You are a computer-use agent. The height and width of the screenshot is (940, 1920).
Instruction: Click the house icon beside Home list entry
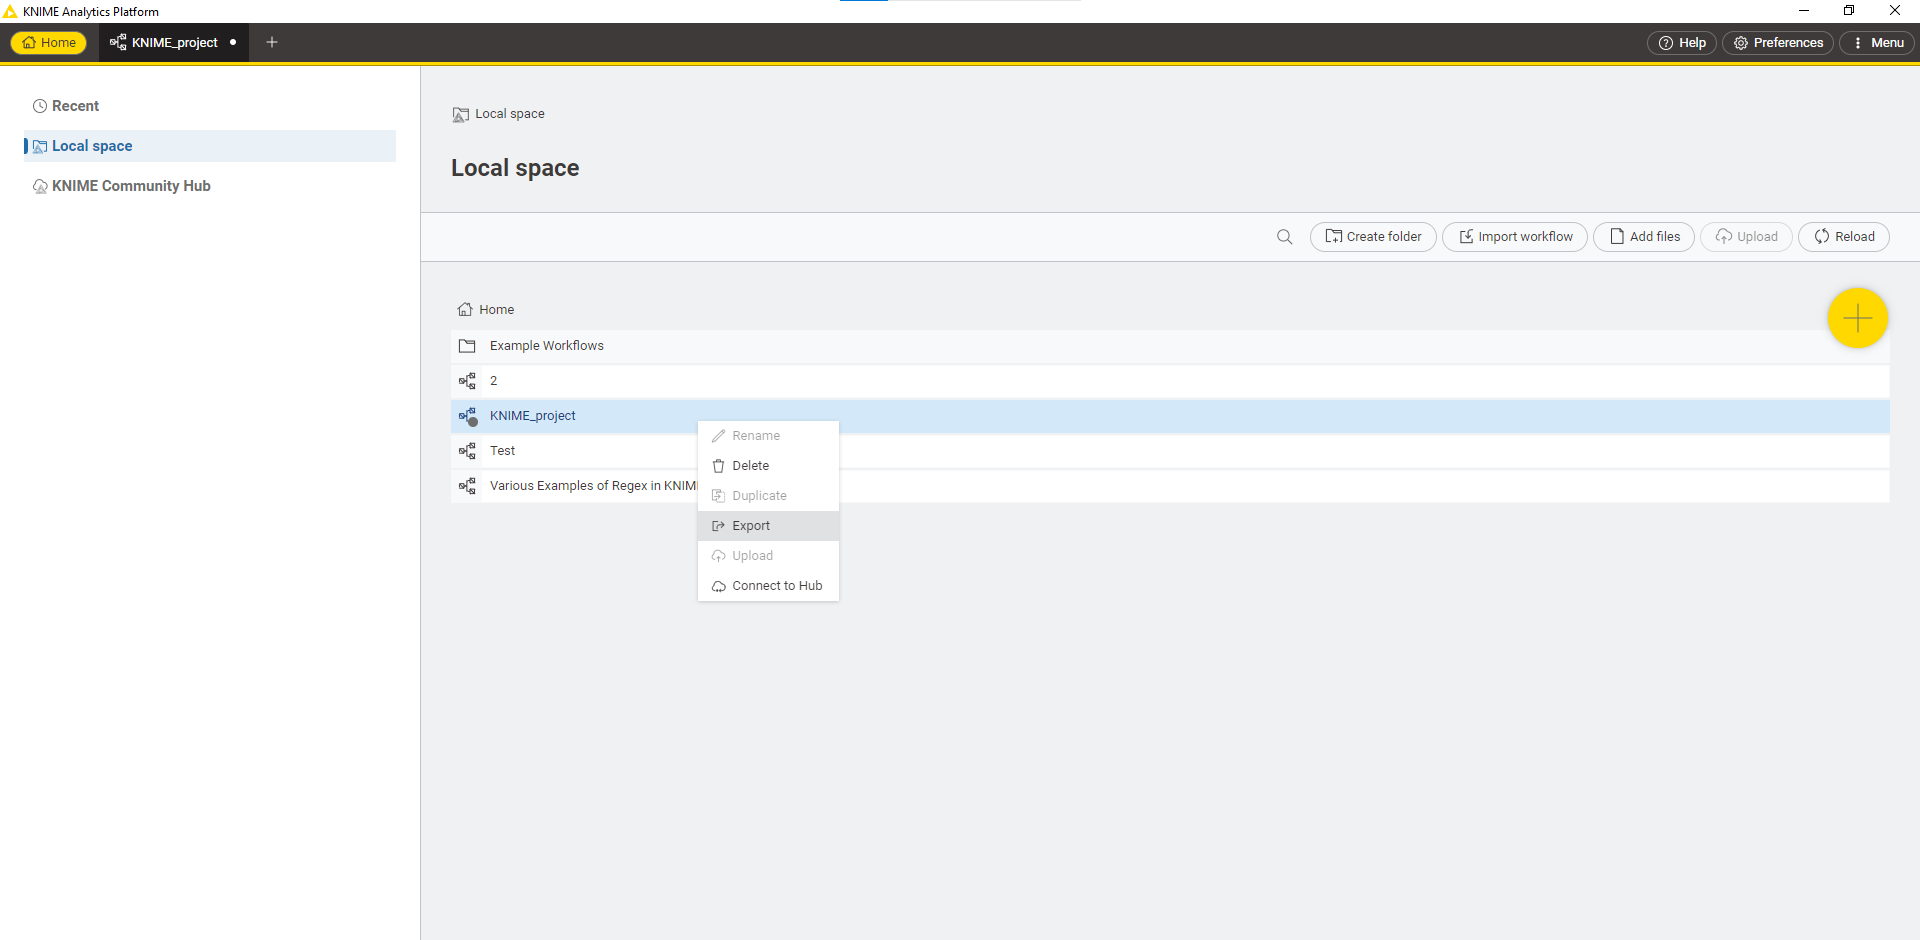pyautogui.click(x=465, y=310)
